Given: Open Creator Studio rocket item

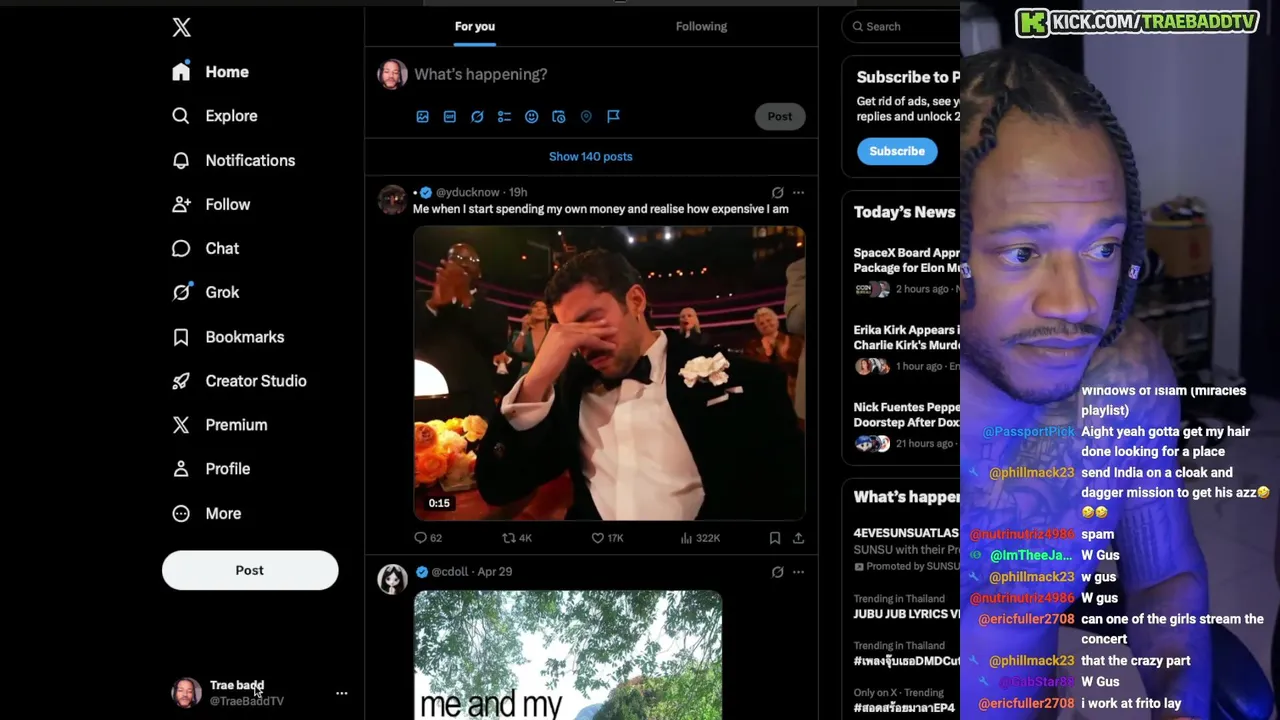Looking at the screenshot, I should 239,381.
